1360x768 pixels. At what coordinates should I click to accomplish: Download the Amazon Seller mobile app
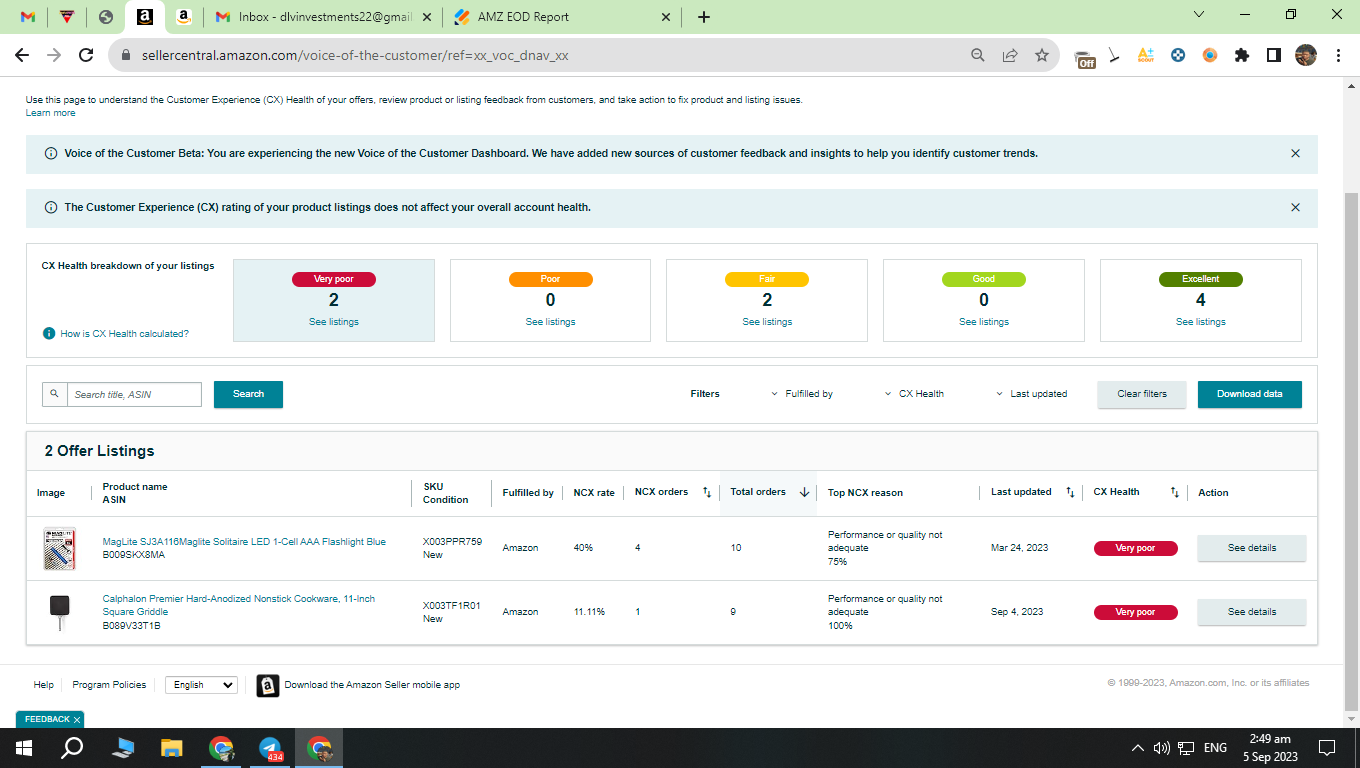(372, 685)
